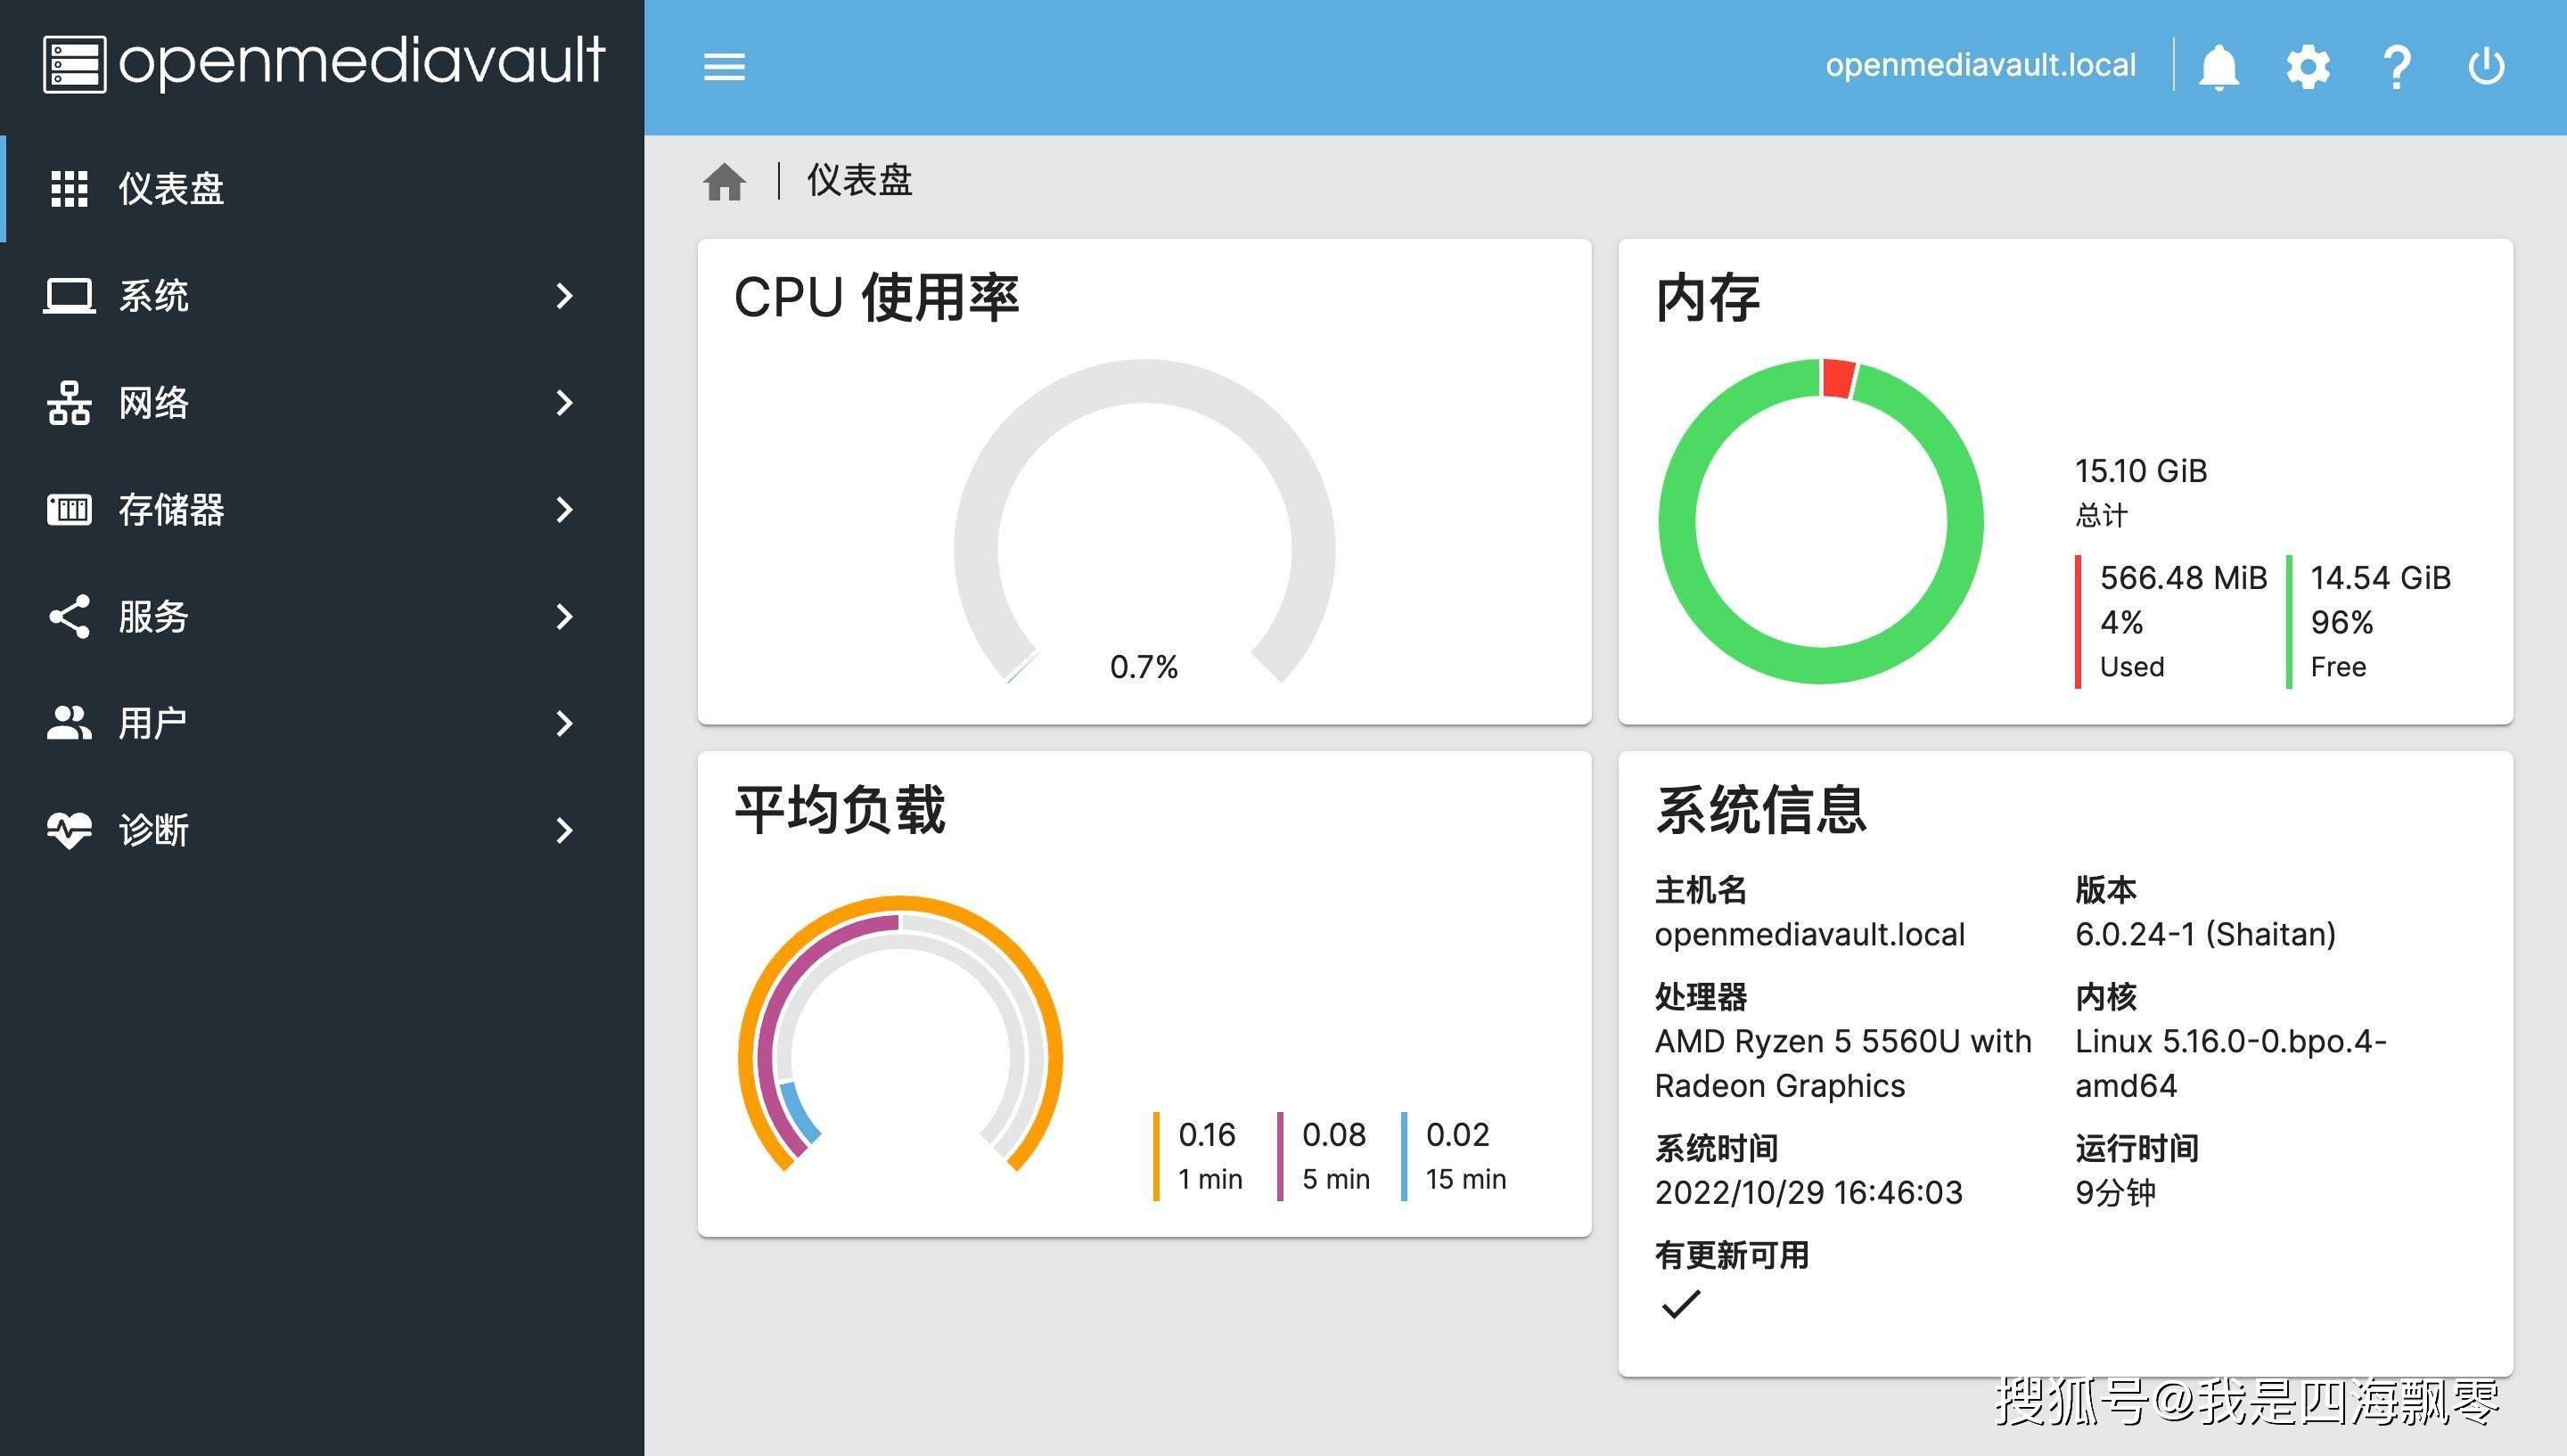Click the hostname value in 系统信息 card
This screenshot has width=2567, height=1456.
[1810, 934]
